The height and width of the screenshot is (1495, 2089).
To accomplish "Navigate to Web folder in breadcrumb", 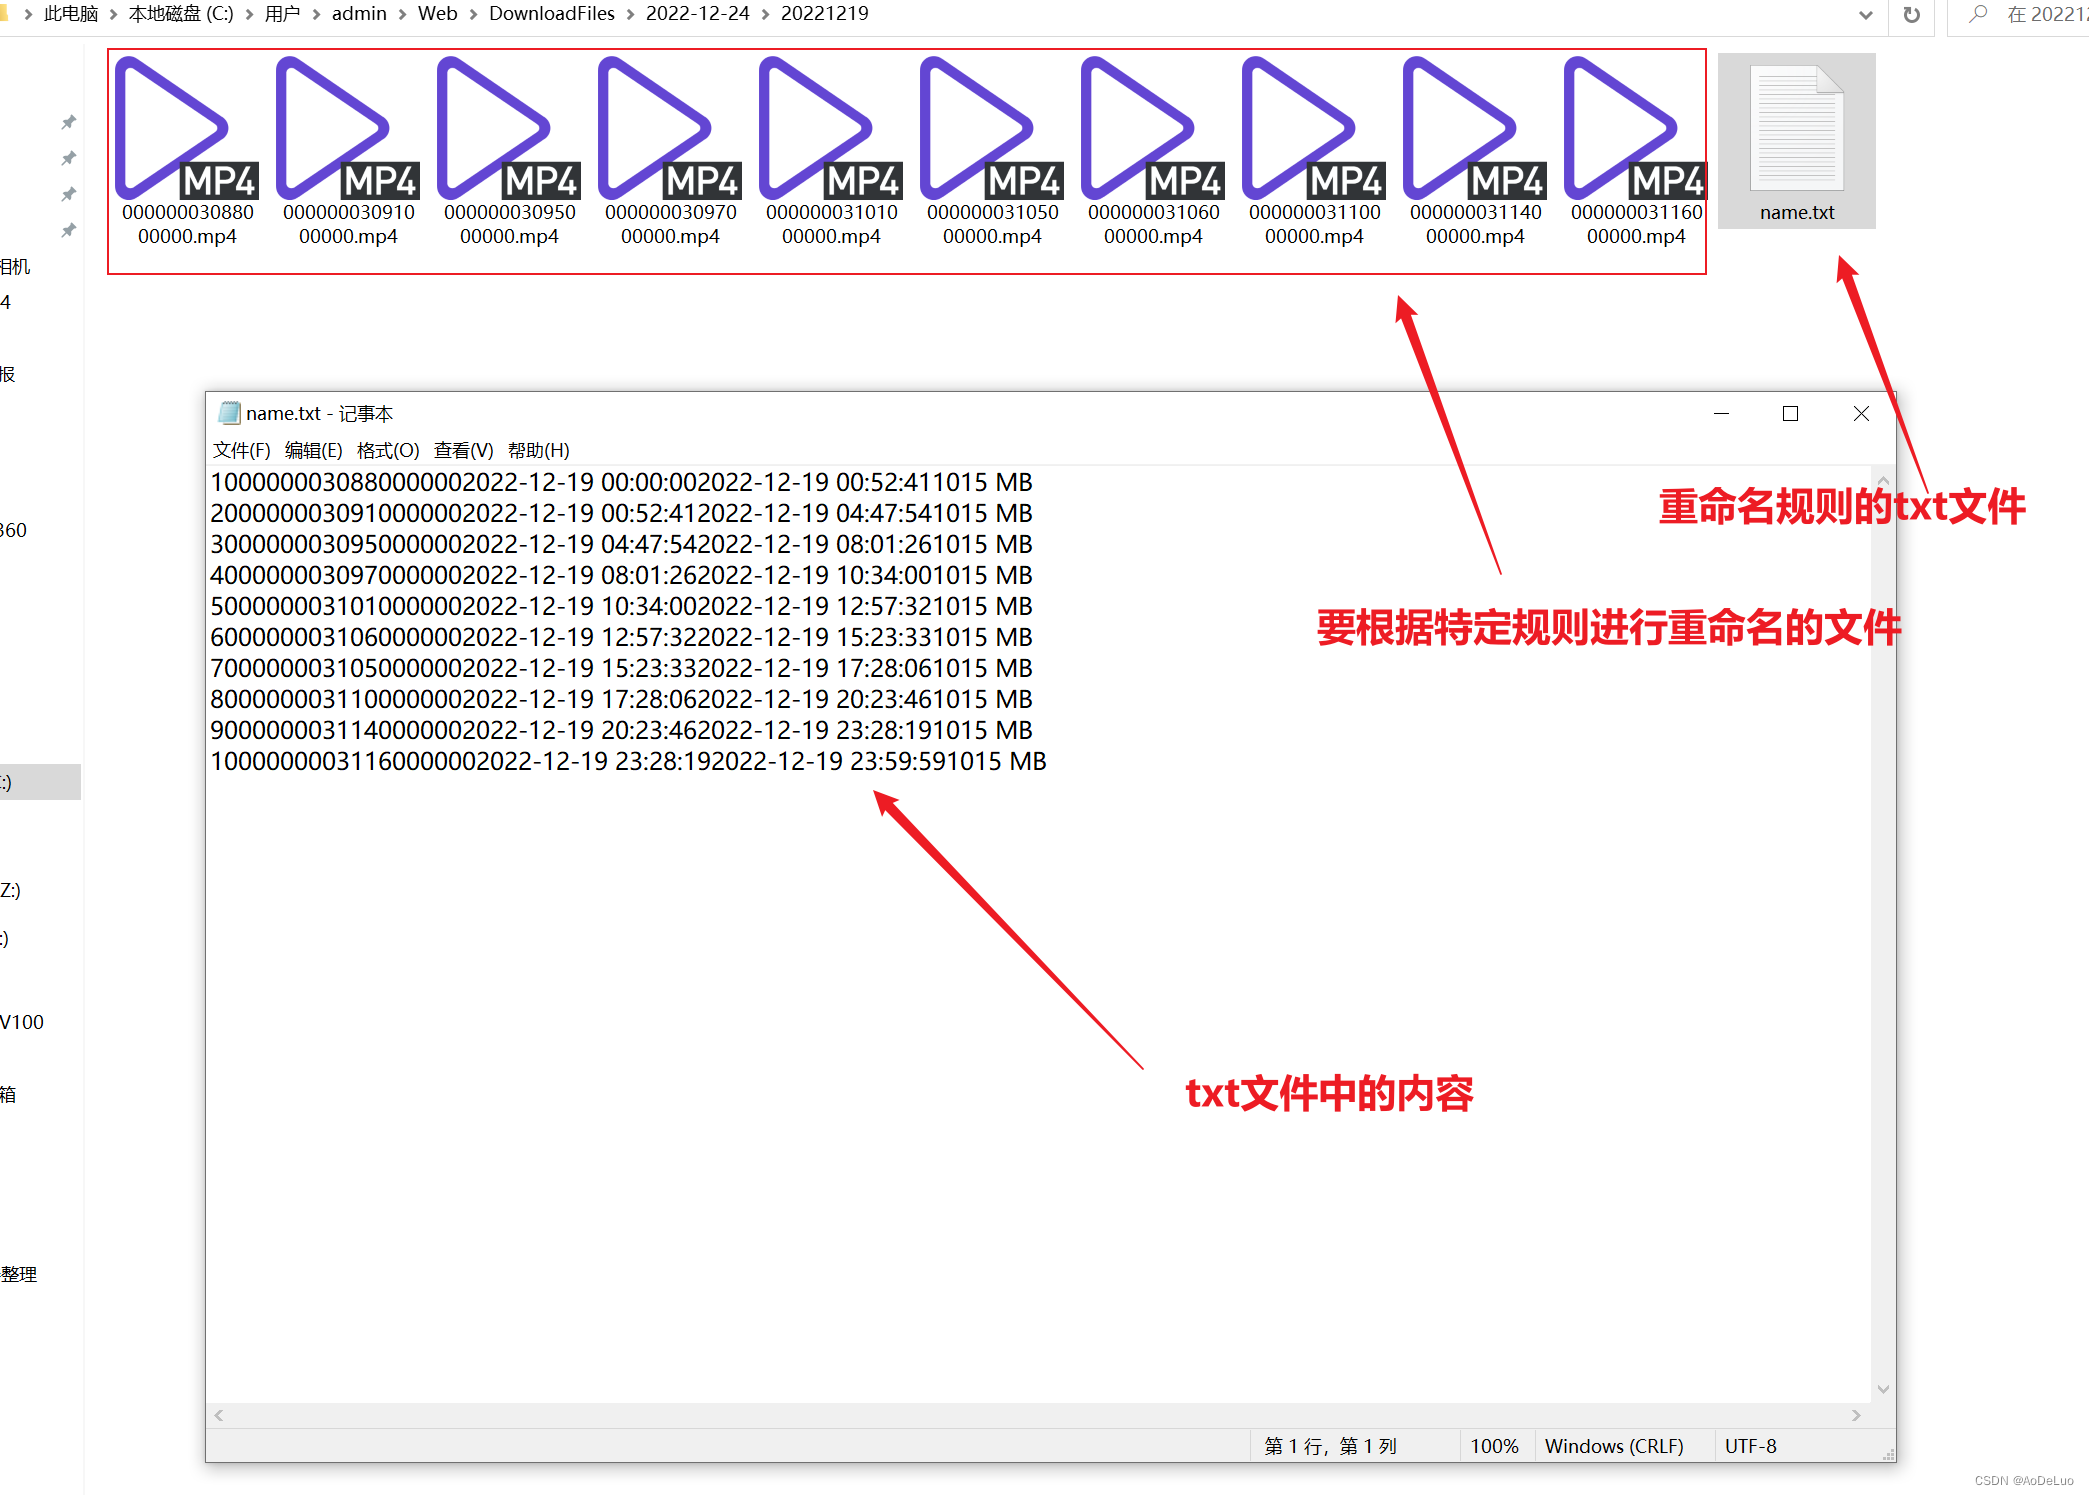I will pyautogui.click(x=437, y=14).
